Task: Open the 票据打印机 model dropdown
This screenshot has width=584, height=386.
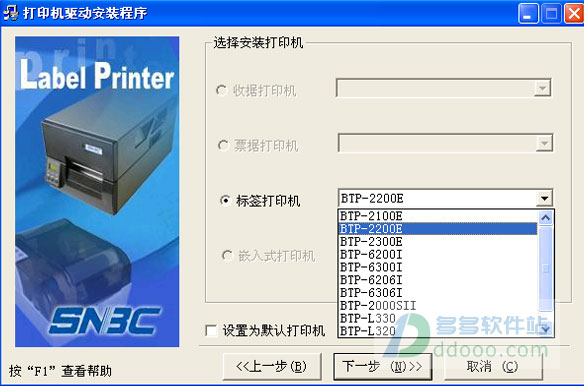Action: point(544,143)
